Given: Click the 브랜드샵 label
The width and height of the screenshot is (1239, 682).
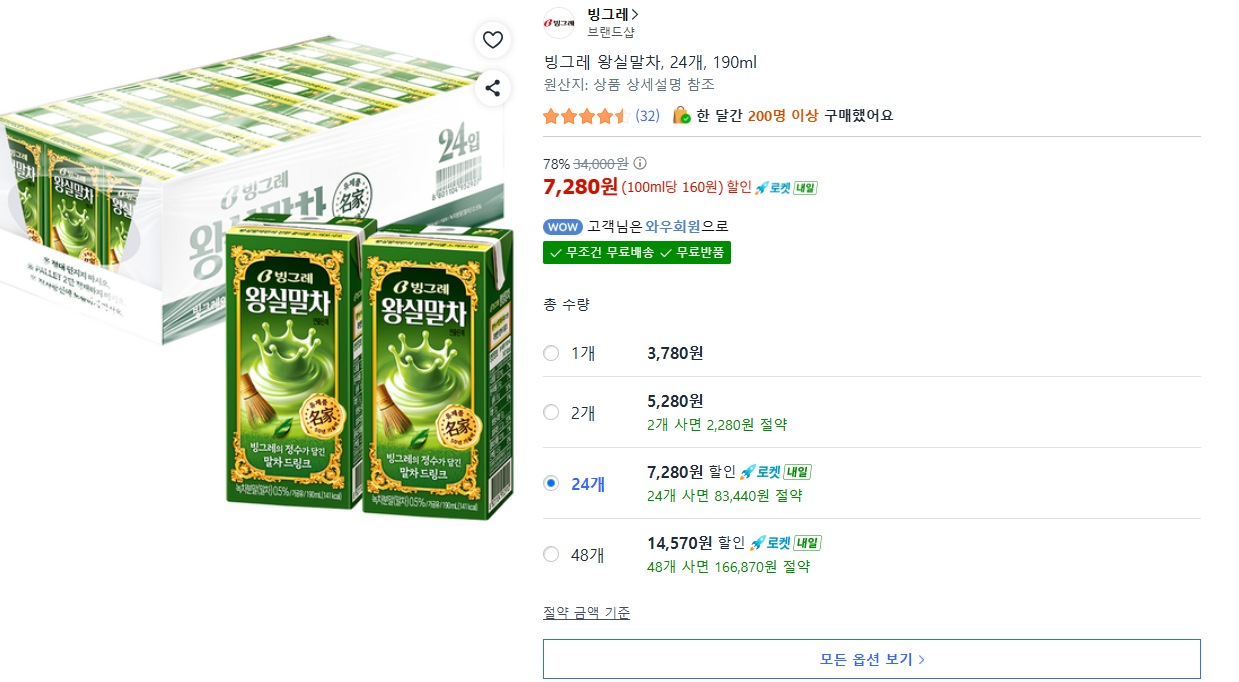Looking at the screenshot, I should point(611,32).
